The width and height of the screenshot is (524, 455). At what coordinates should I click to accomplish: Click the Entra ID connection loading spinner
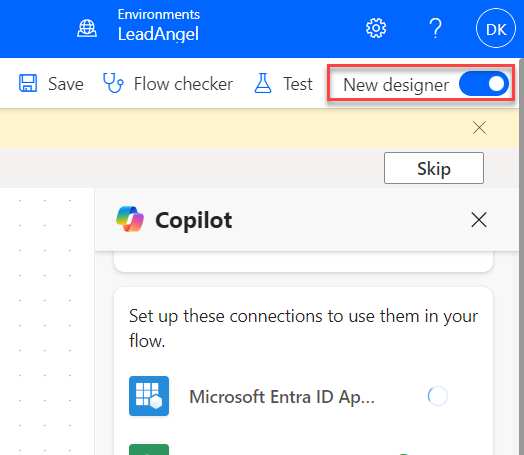point(437,396)
